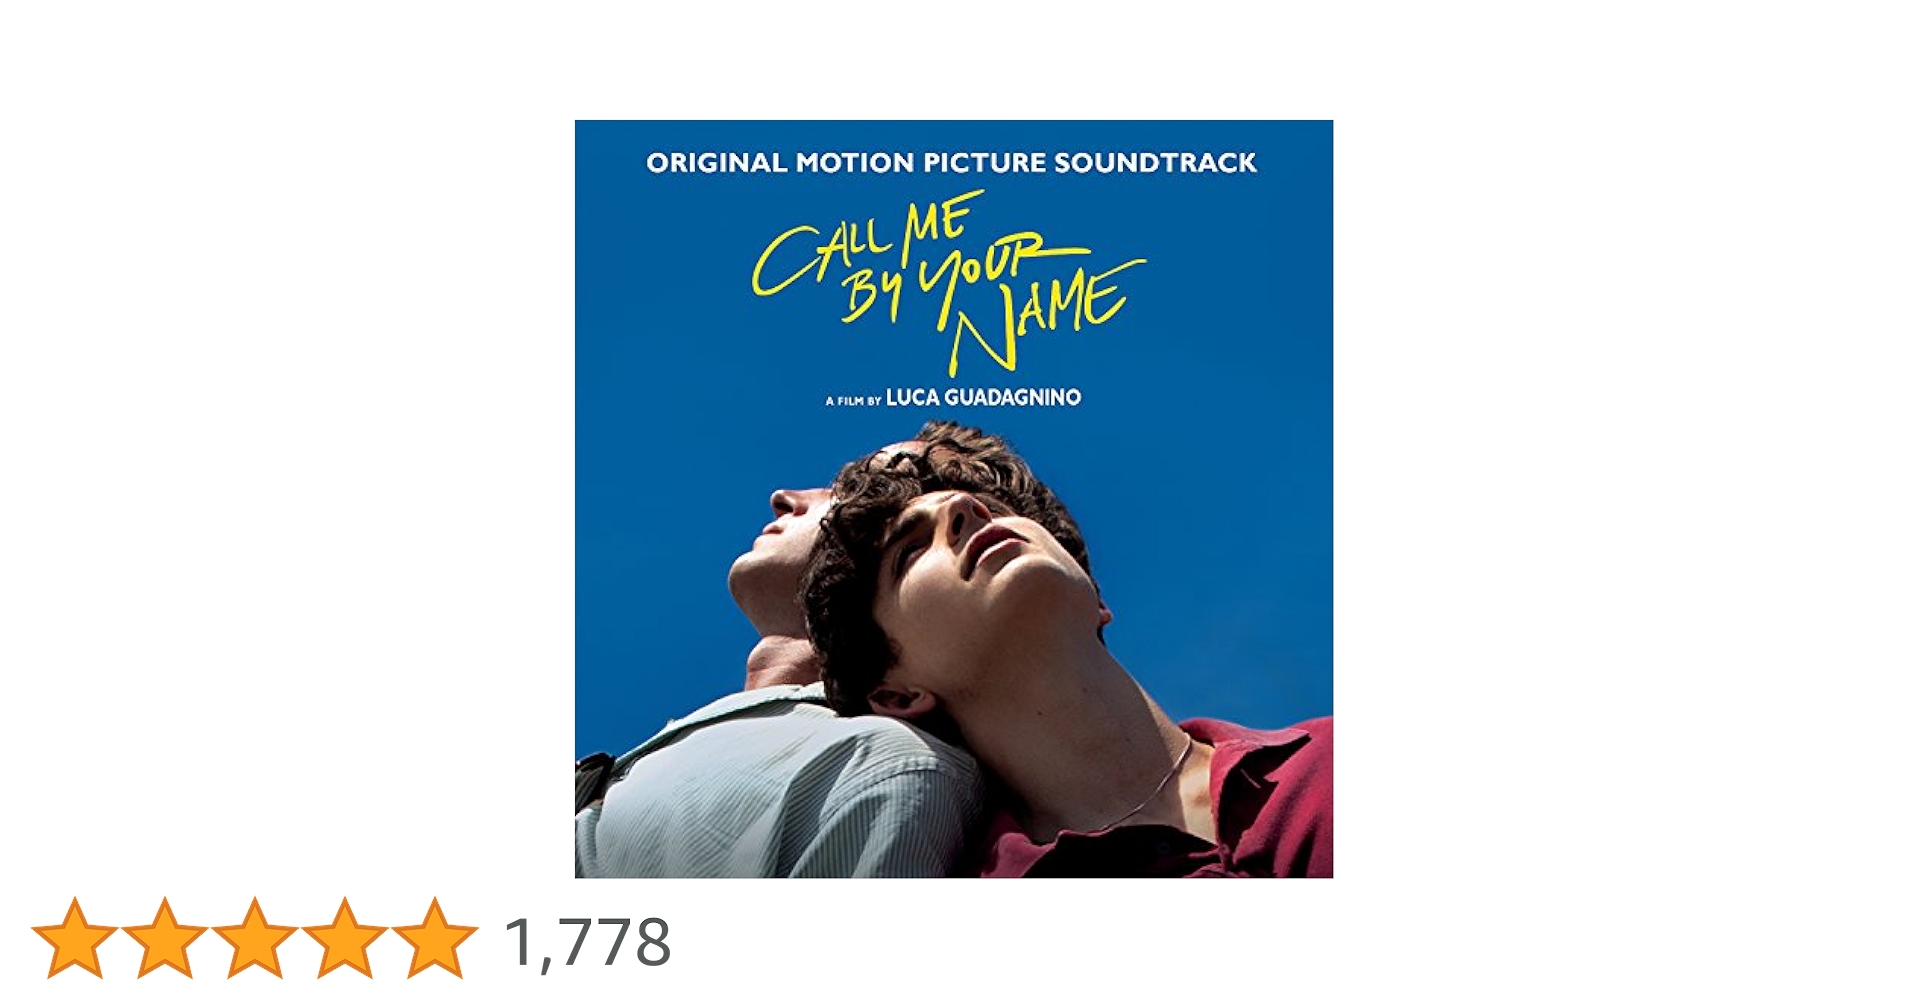The height and width of the screenshot is (1000, 1910).
Task: Click the first orange rating star
Action: click(x=75, y=938)
